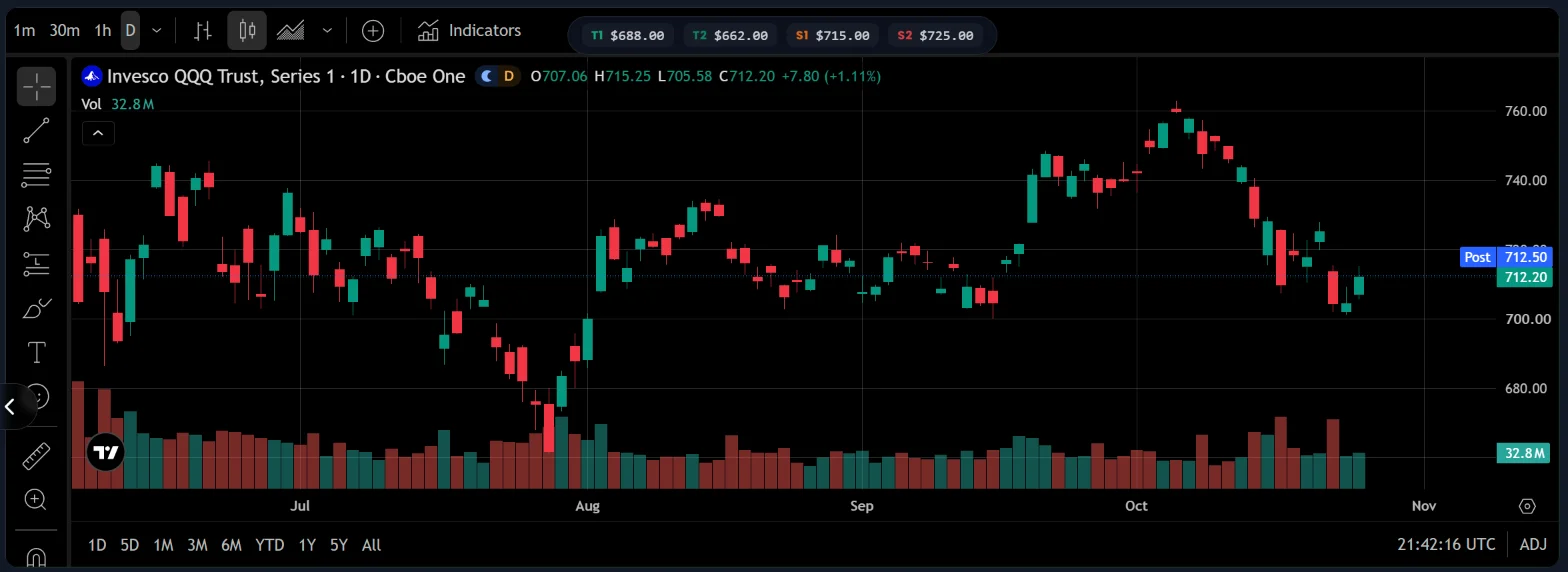Click the orange D data badge

point(509,76)
